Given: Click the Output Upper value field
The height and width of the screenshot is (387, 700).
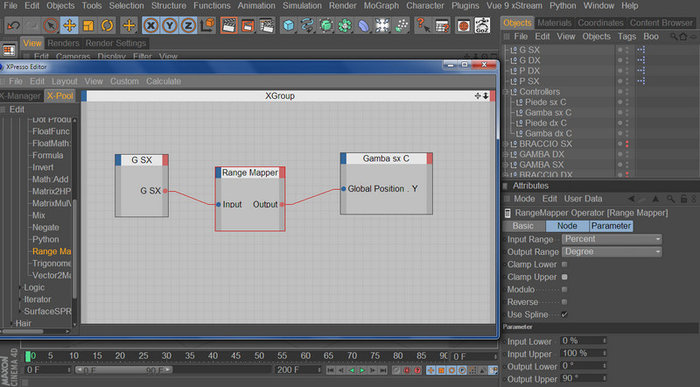Looking at the screenshot, I should [x=583, y=379].
